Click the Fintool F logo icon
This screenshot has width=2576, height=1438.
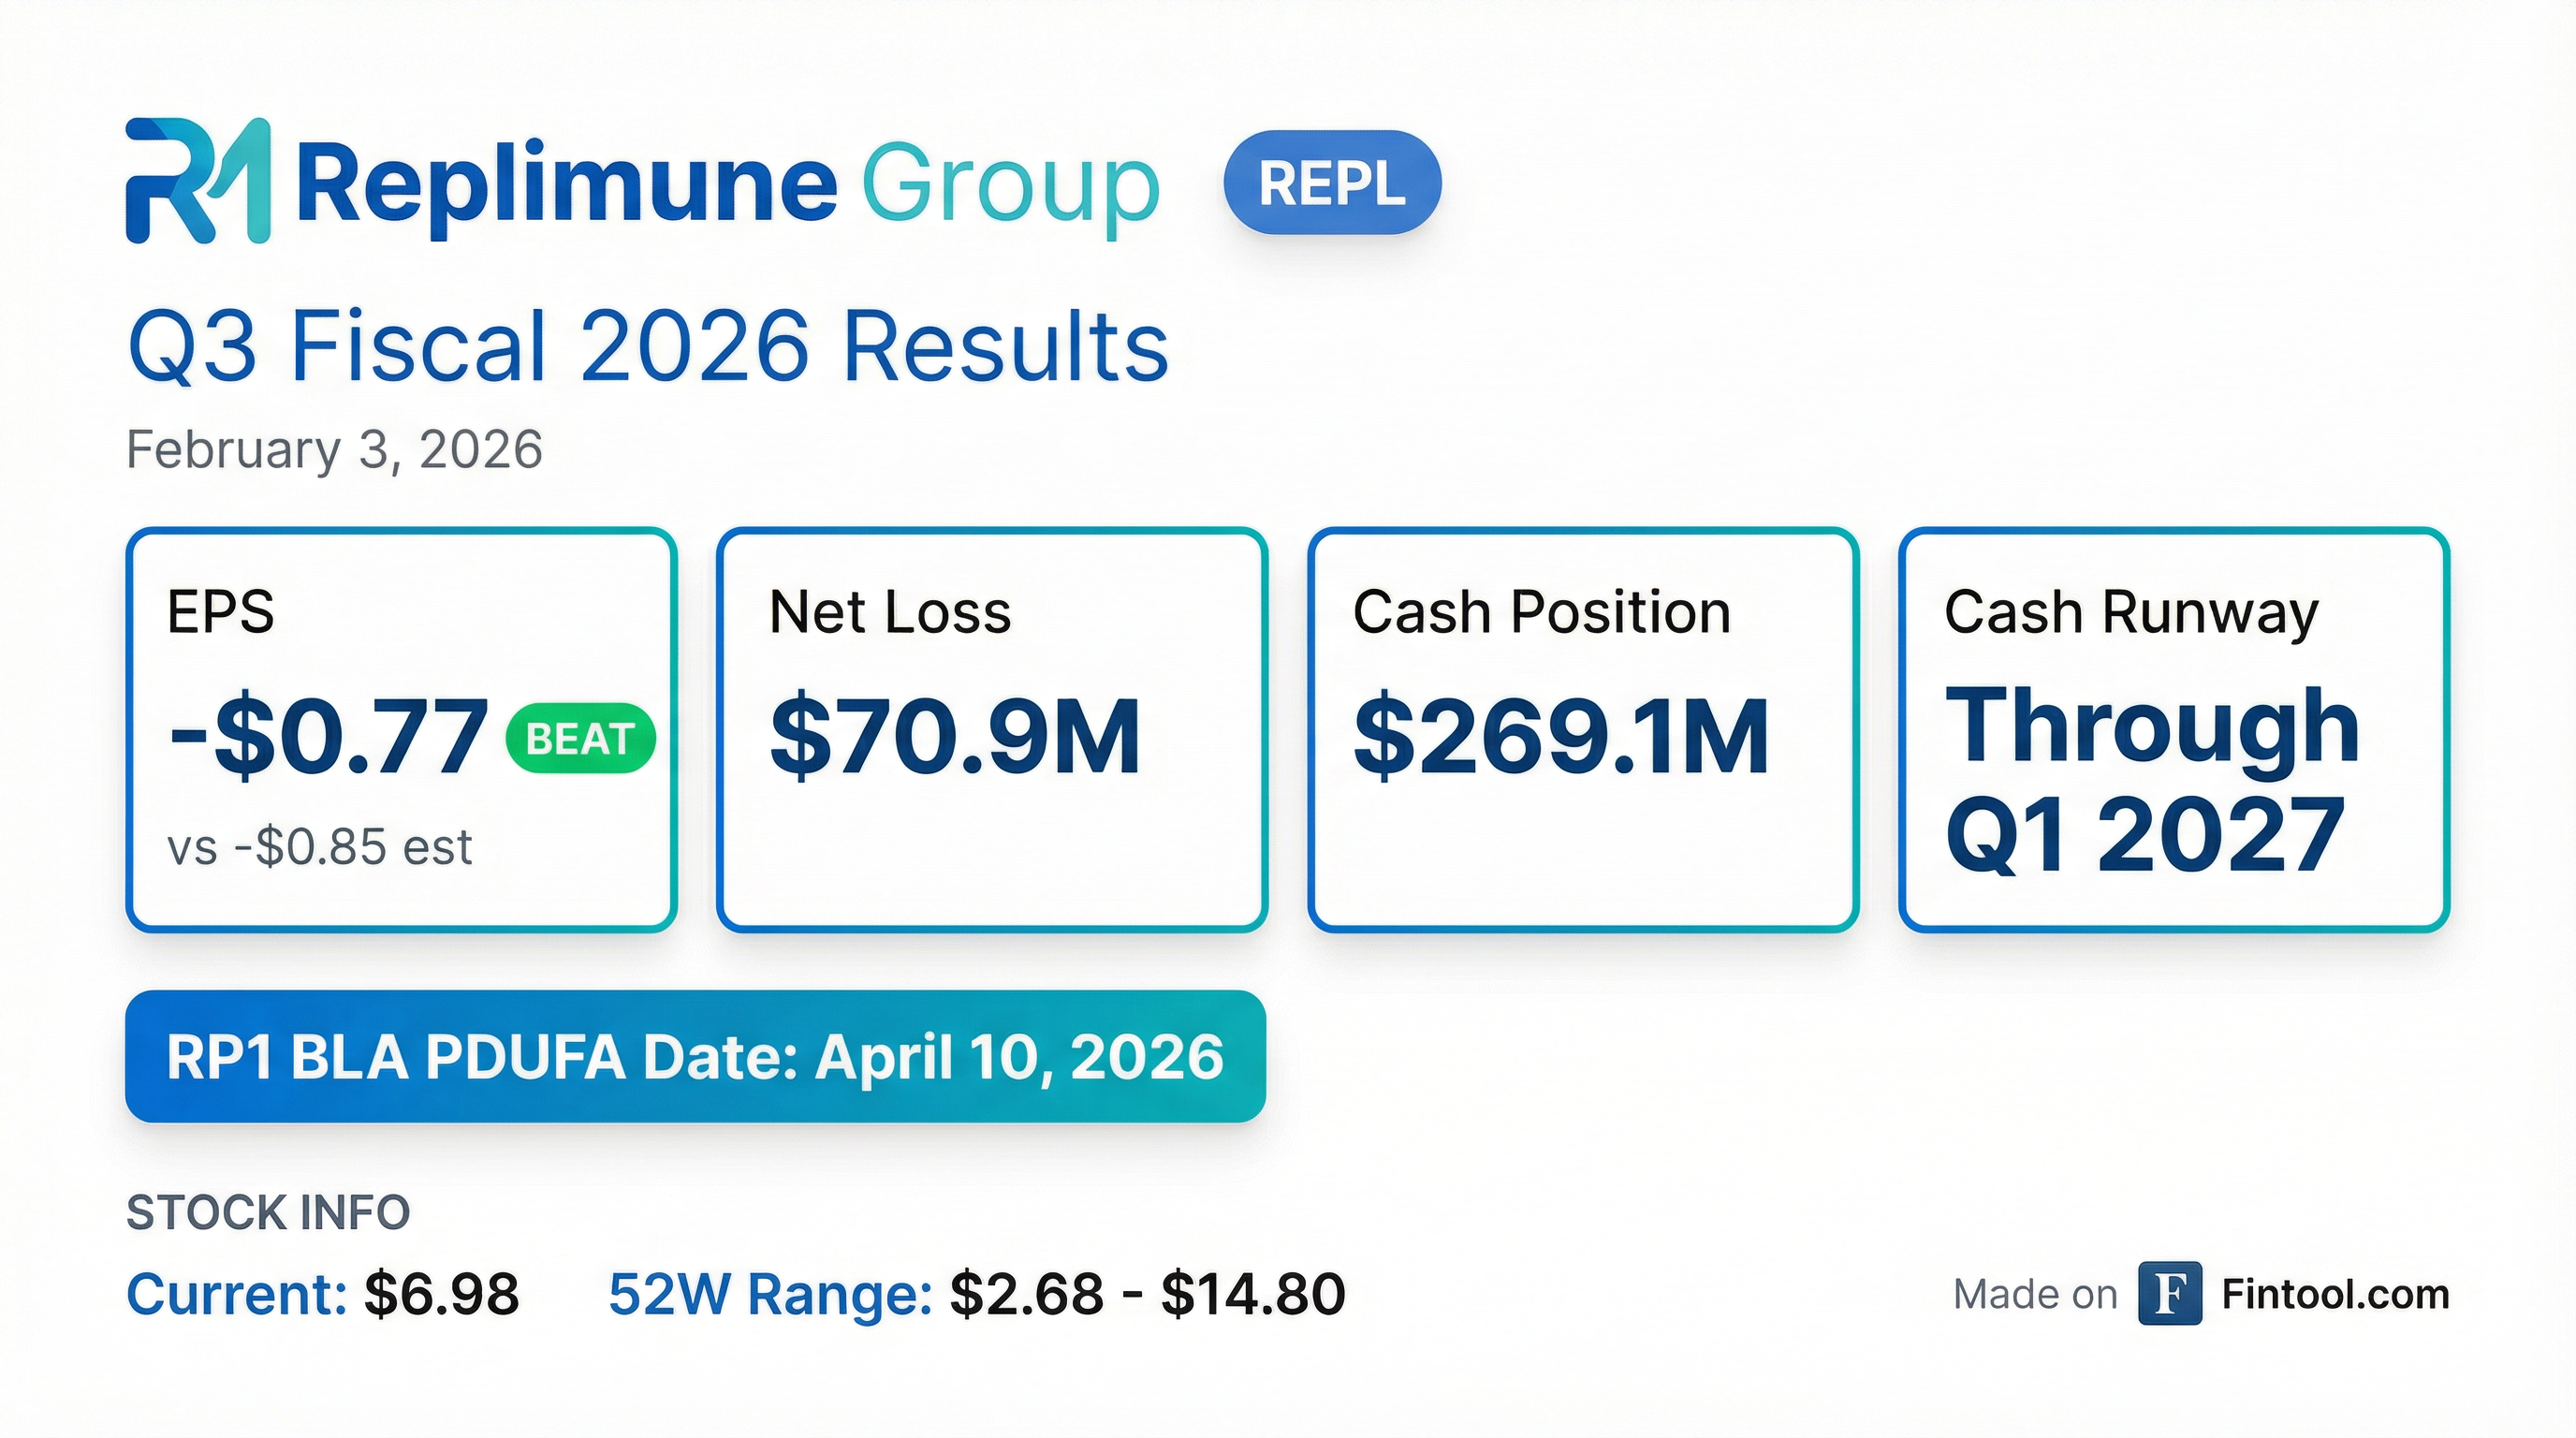[2169, 1294]
